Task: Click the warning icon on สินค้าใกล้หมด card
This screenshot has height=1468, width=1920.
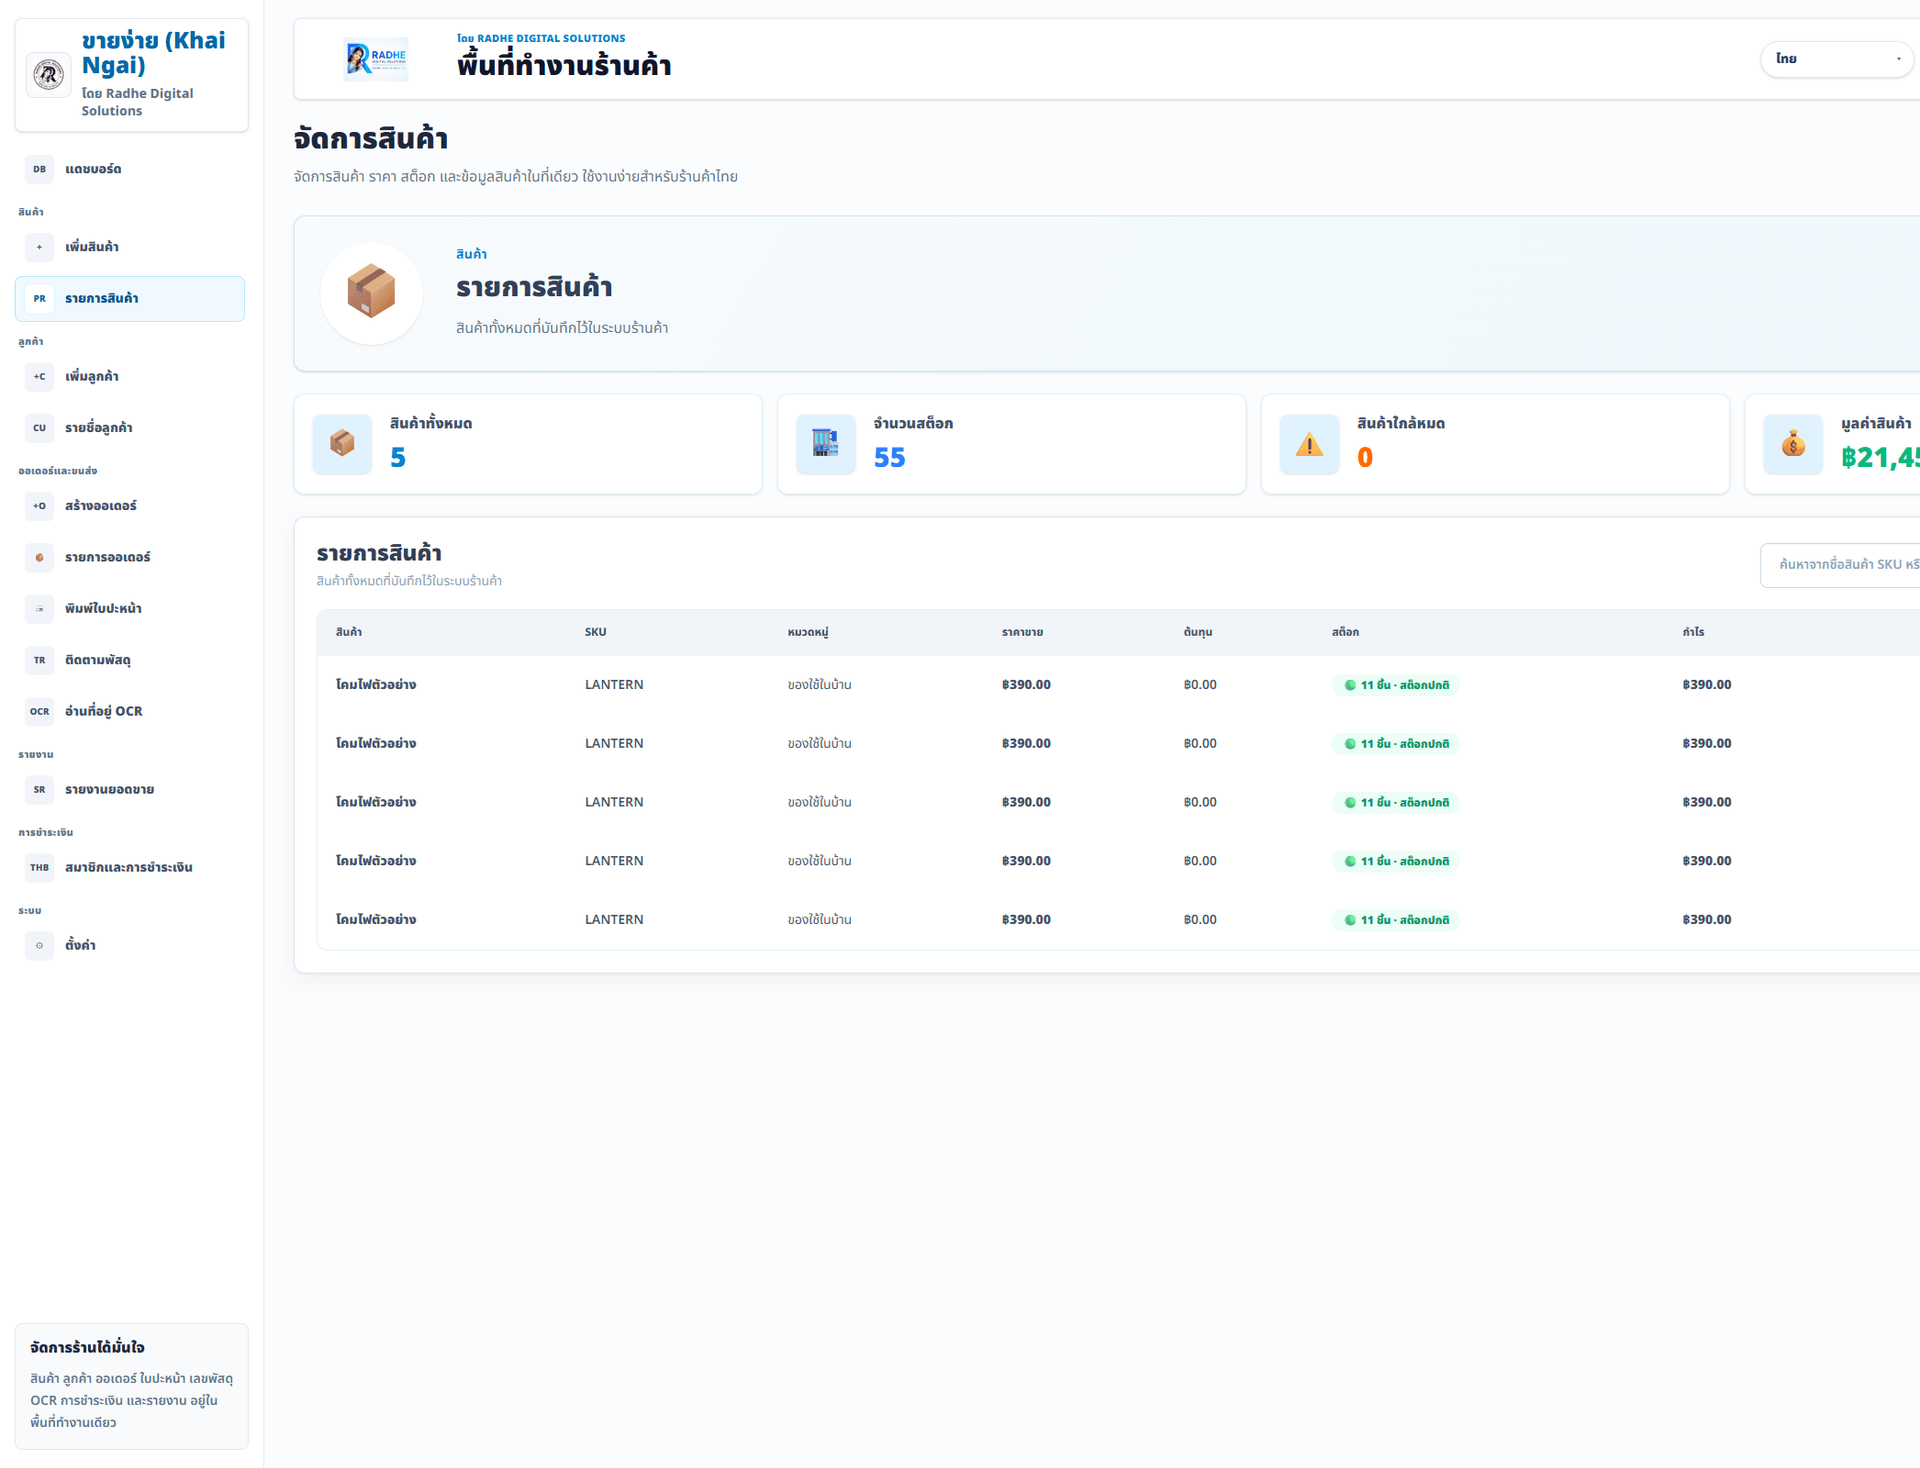Action: coord(1310,444)
